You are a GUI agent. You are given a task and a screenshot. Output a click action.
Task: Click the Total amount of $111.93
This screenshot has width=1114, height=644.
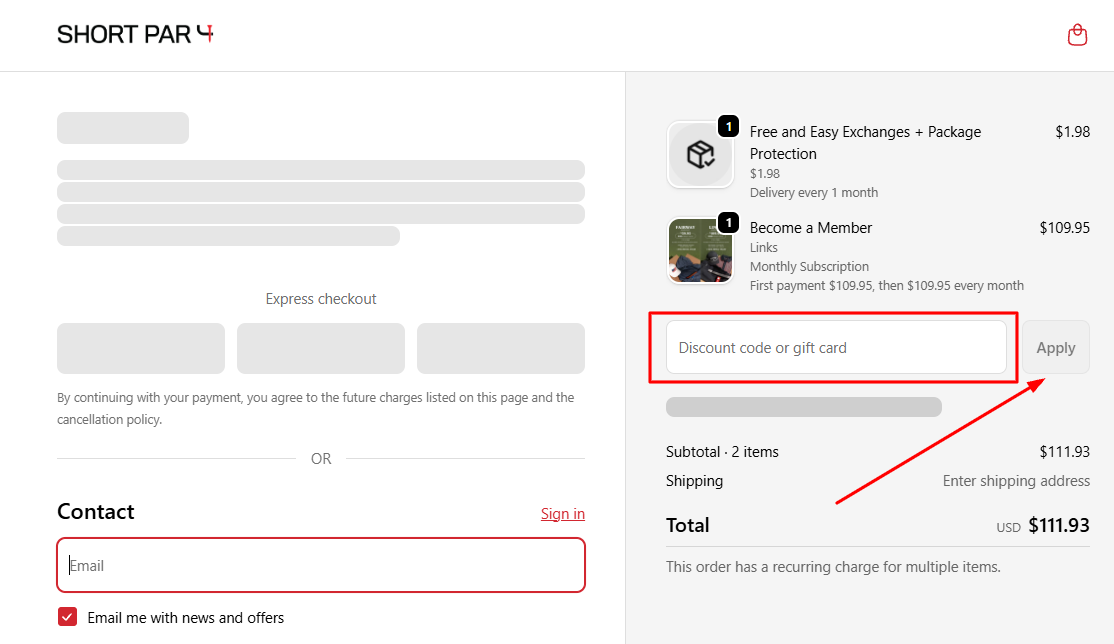(1059, 524)
